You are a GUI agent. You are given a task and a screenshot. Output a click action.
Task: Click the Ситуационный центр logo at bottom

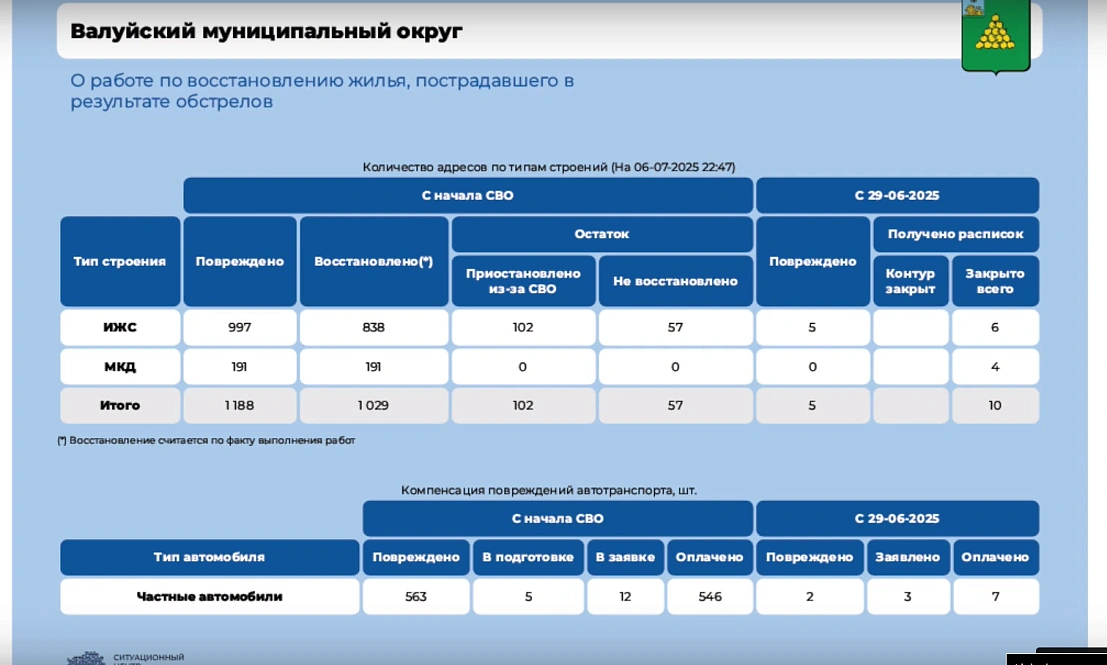[x=126, y=658]
